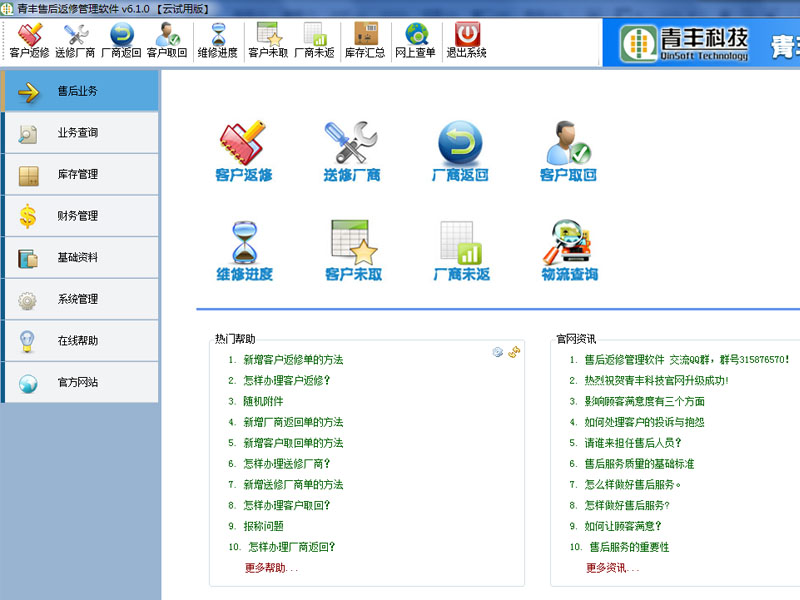Screen dimensions: 800x600
Task: Click news link 如何让顾客满意?
Action: tap(623, 526)
